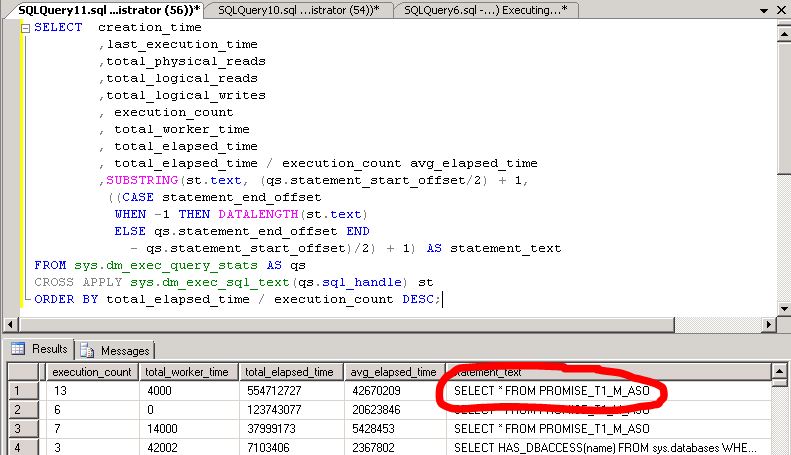
Task: Switch to SQLQuery6.sql Executing tab
Action: (x=485, y=10)
